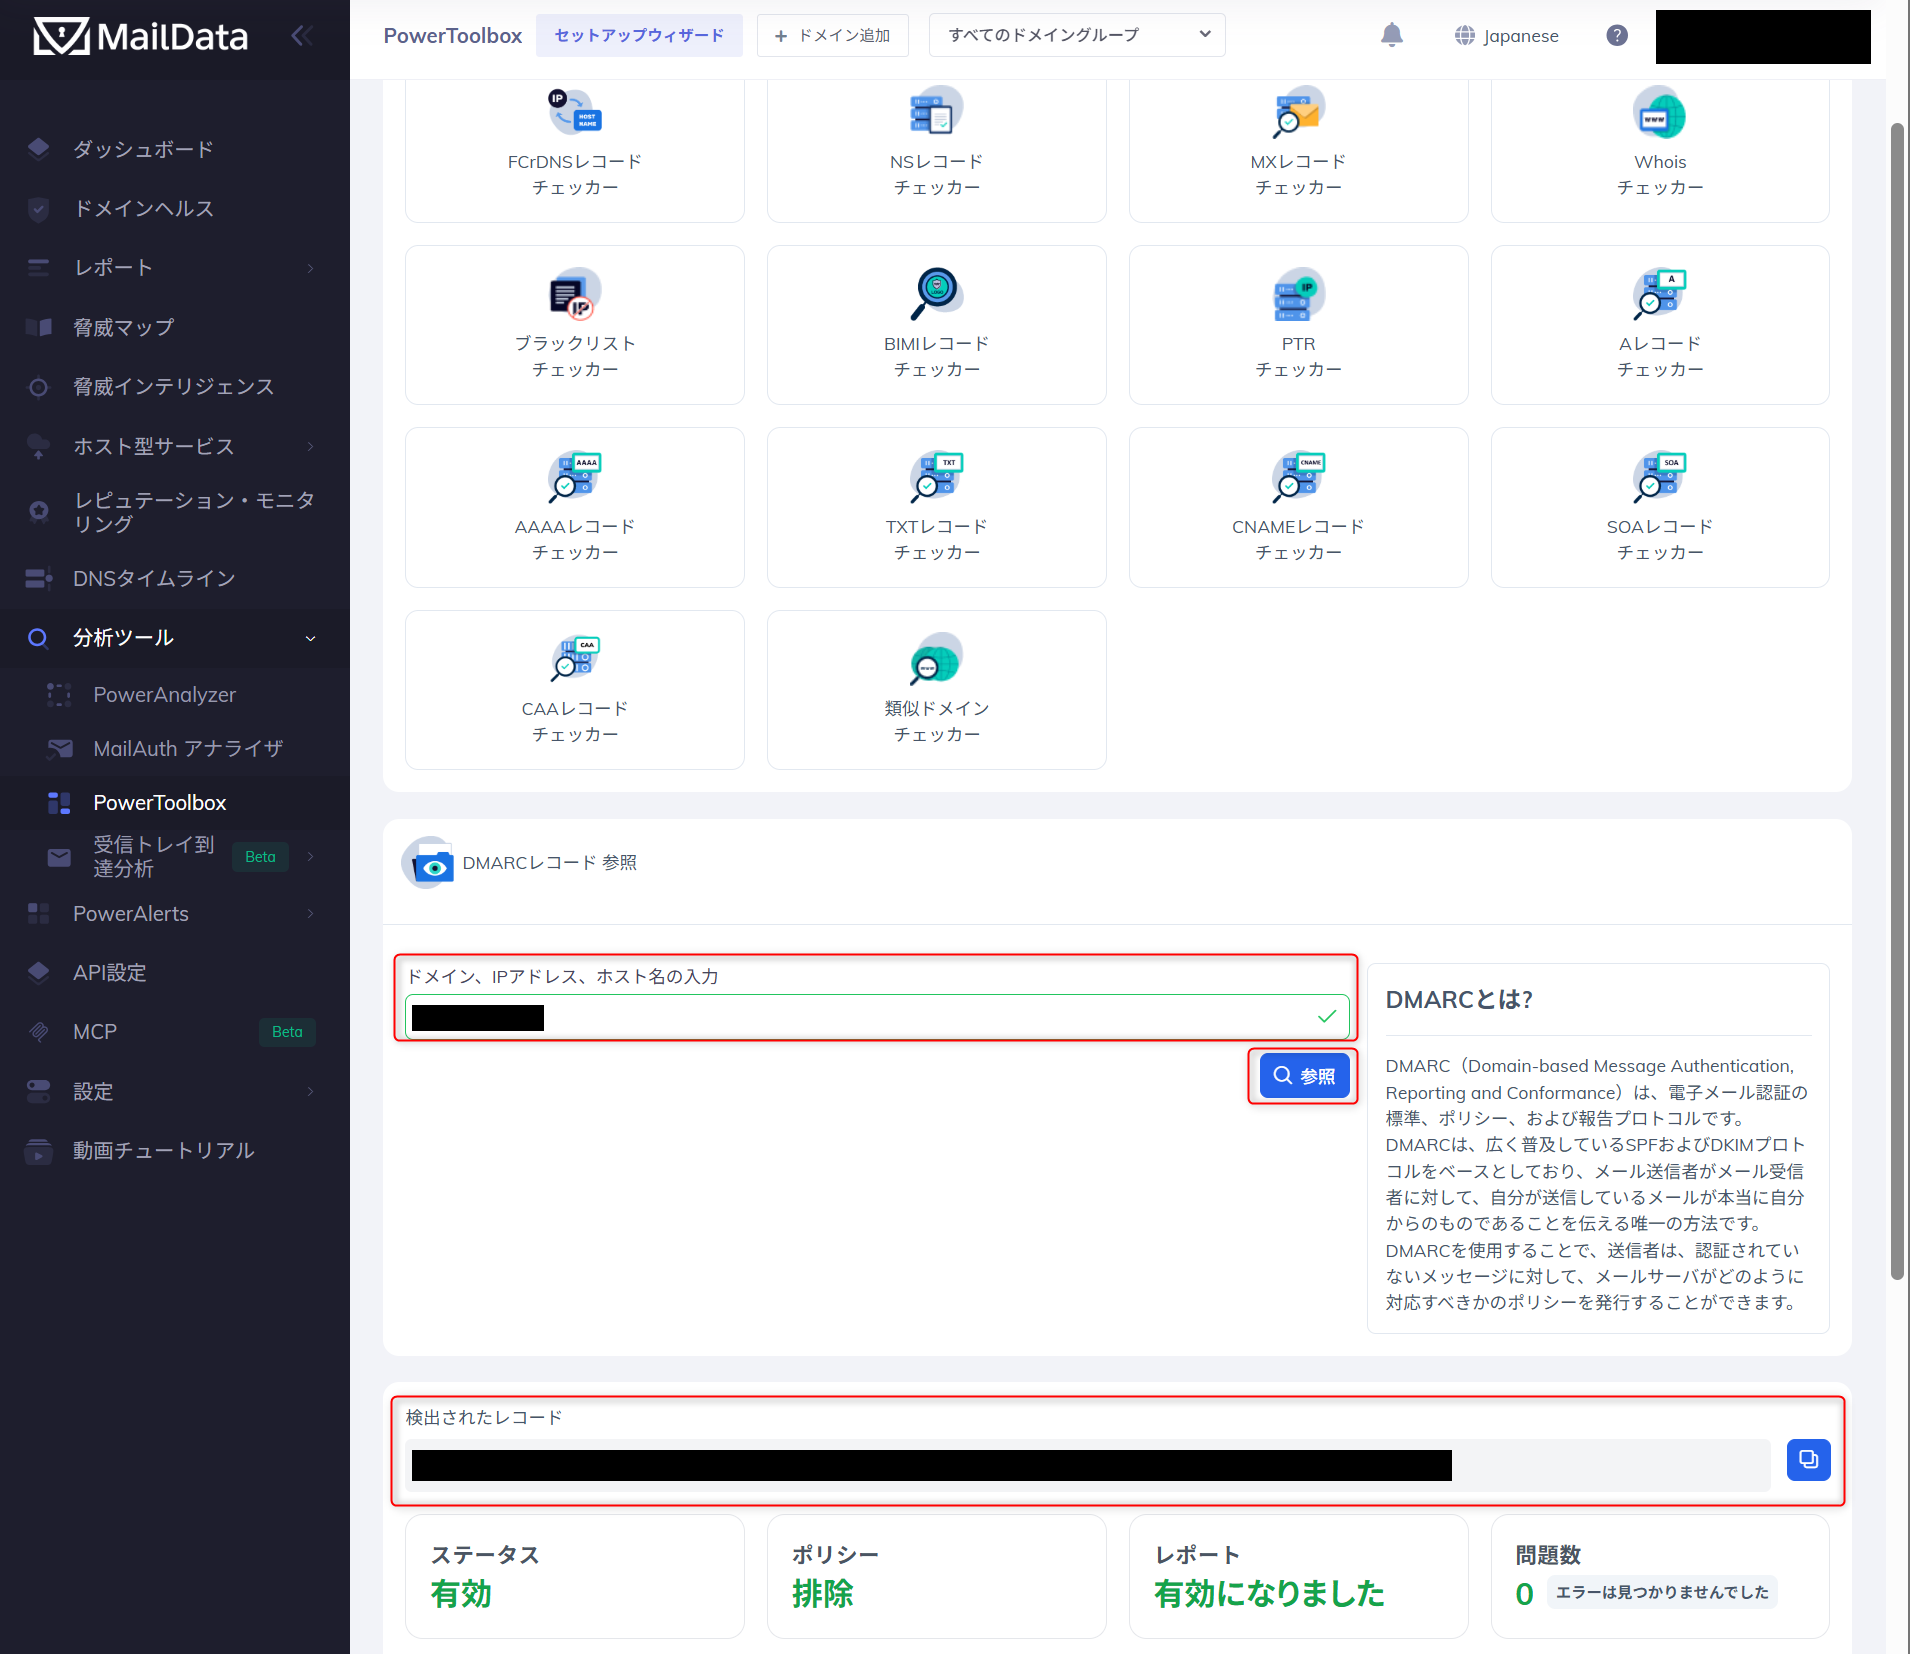This screenshot has width=1910, height=1654.
Task: Click the page vertical scrollbar
Action: [x=1897, y=700]
